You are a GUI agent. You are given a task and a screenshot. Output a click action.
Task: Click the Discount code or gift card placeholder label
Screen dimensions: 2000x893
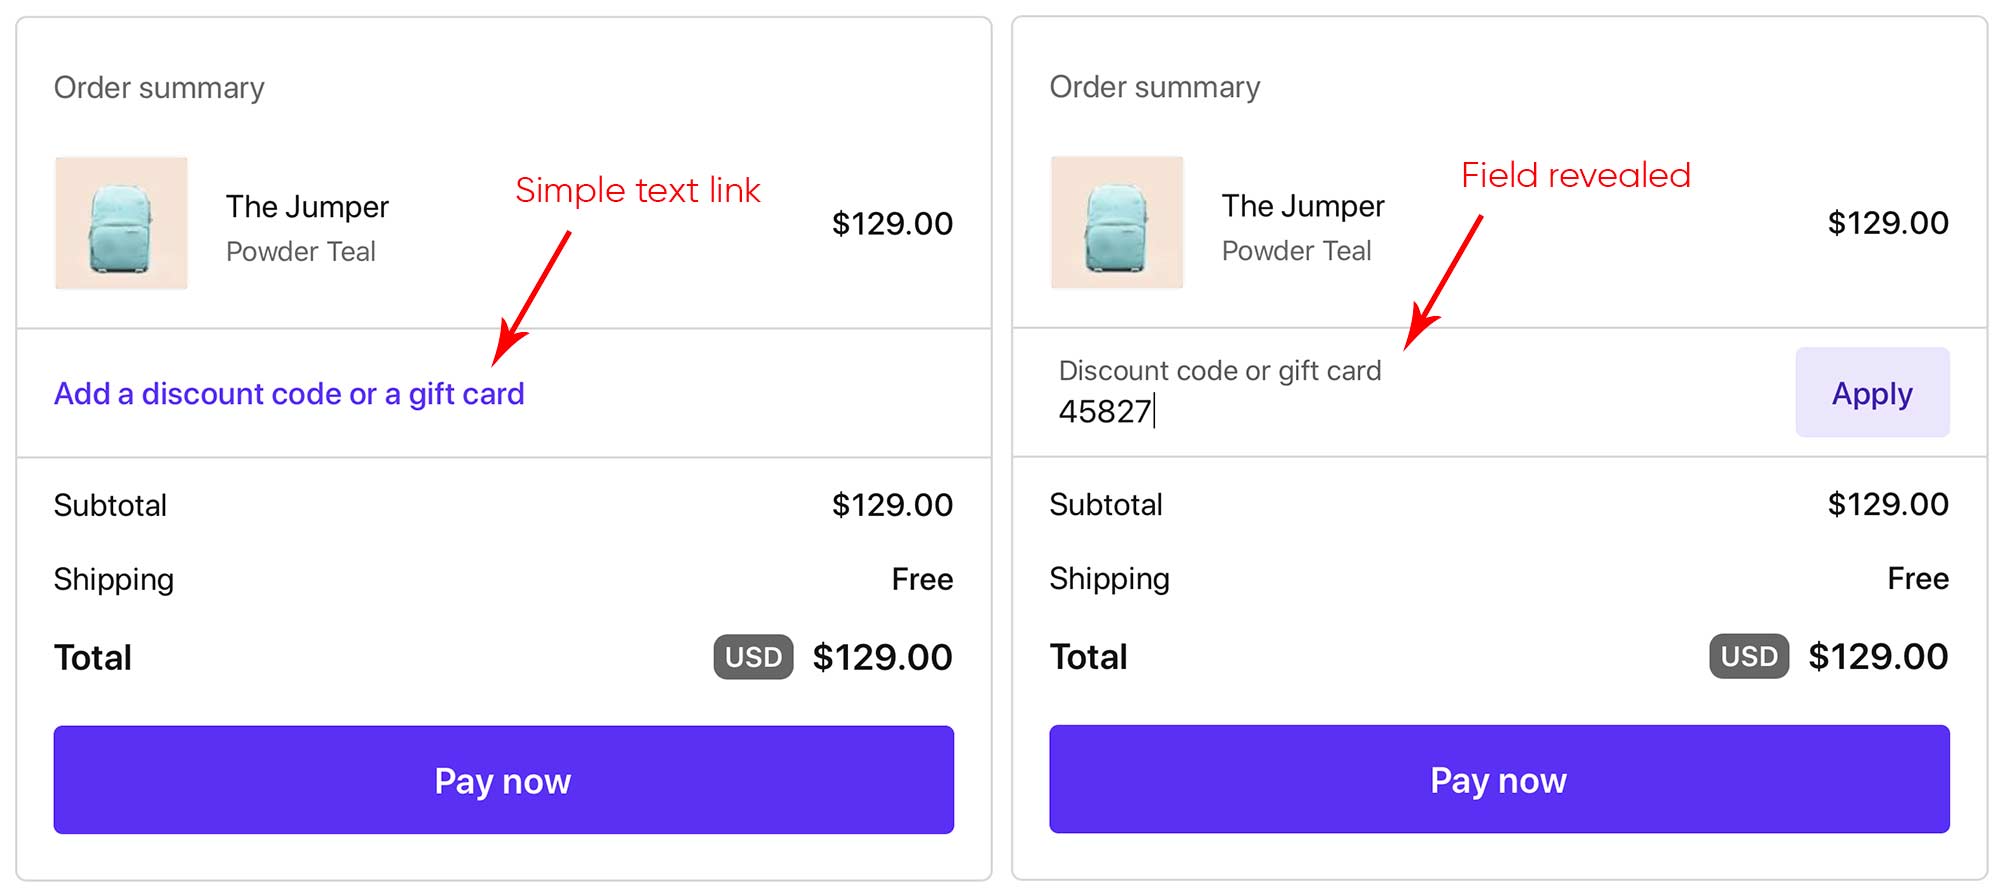(1221, 370)
